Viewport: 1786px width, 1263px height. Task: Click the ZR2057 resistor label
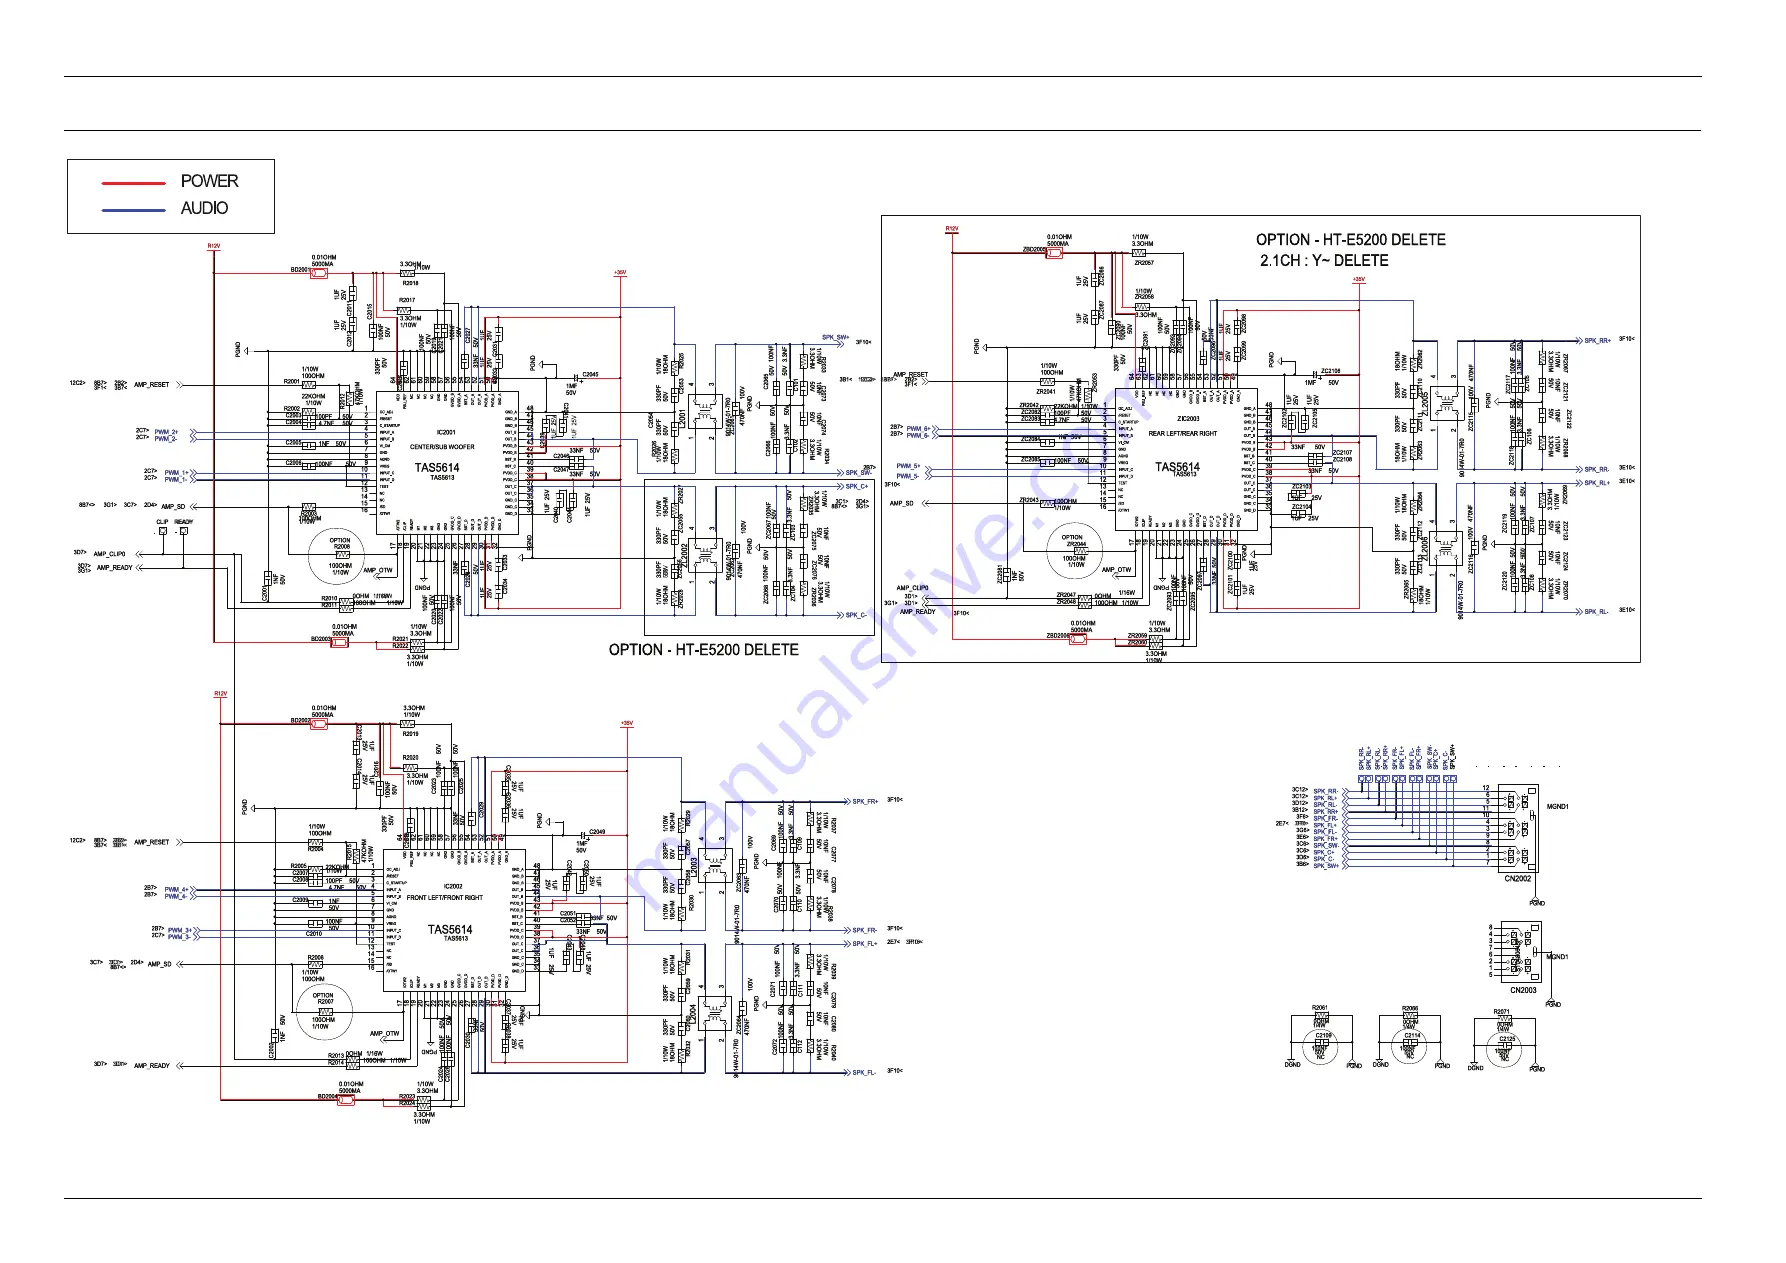[1144, 263]
